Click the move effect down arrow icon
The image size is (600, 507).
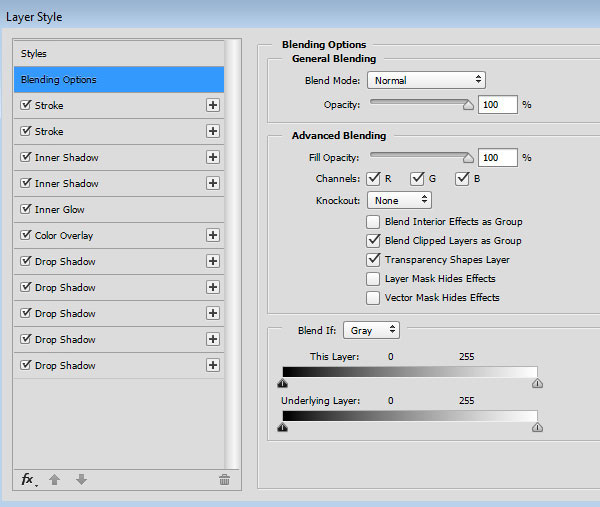coord(82,479)
